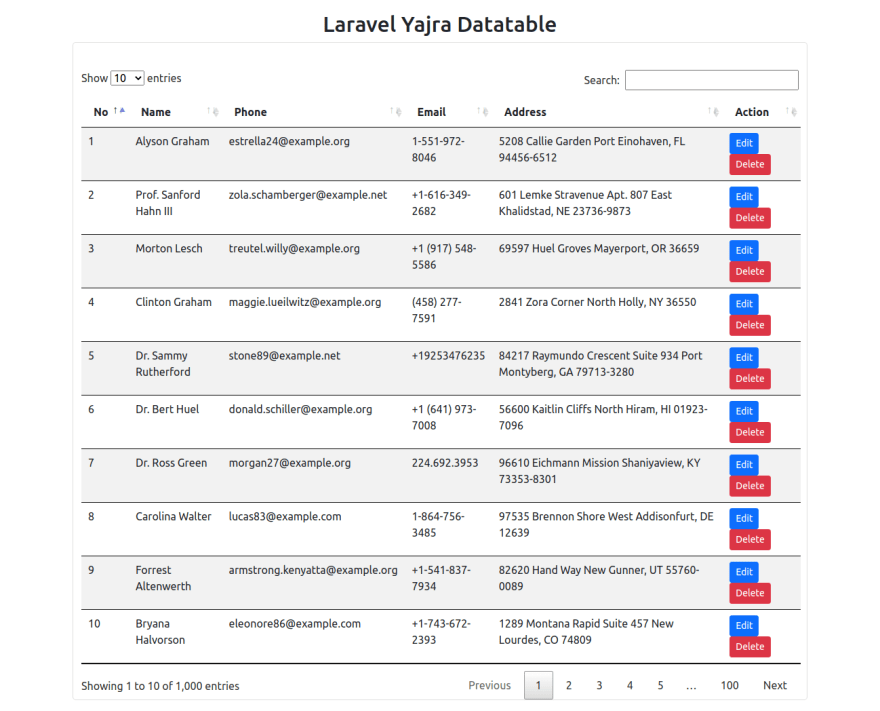This screenshot has width=880, height=711.
Task: Focus the Search input field
Action: [x=712, y=80]
